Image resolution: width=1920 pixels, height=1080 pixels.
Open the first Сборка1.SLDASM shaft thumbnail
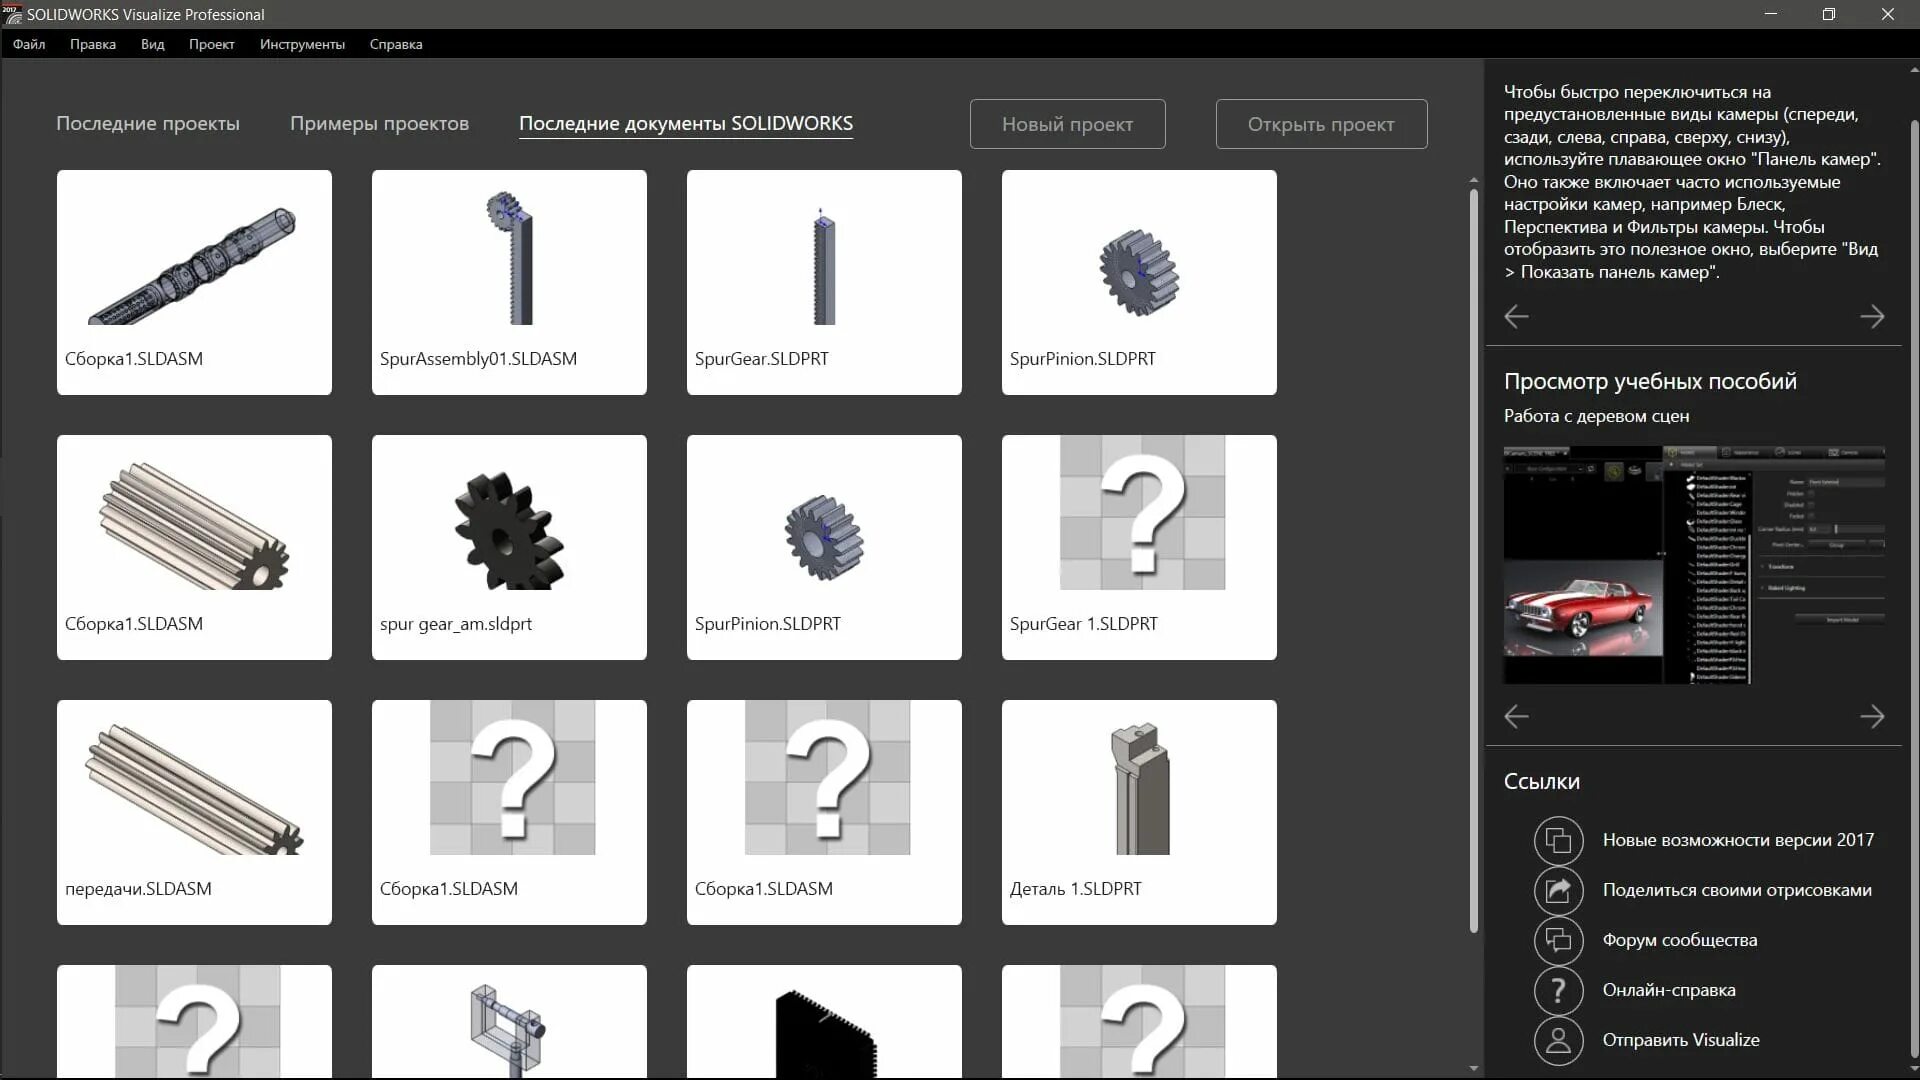click(194, 282)
